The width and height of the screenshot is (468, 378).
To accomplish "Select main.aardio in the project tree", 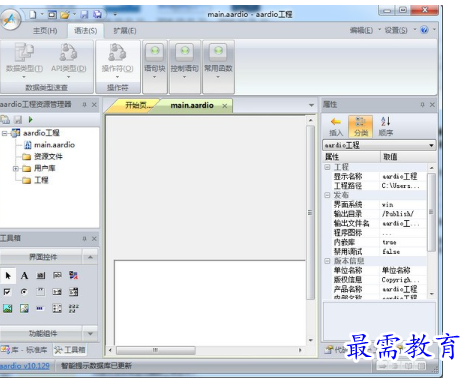I will (x=54, y=145).
